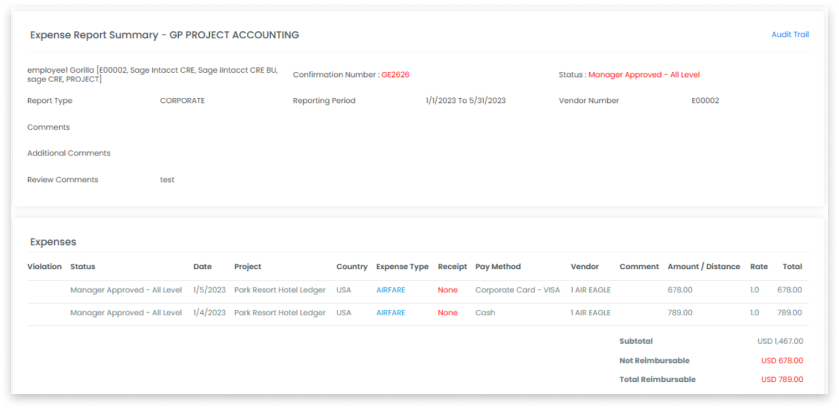Screen dimensions: 839x409
Task: Click the Not Reimbursable USD 678.00 value
Action: pyautogui.click(x=782, y=360)
